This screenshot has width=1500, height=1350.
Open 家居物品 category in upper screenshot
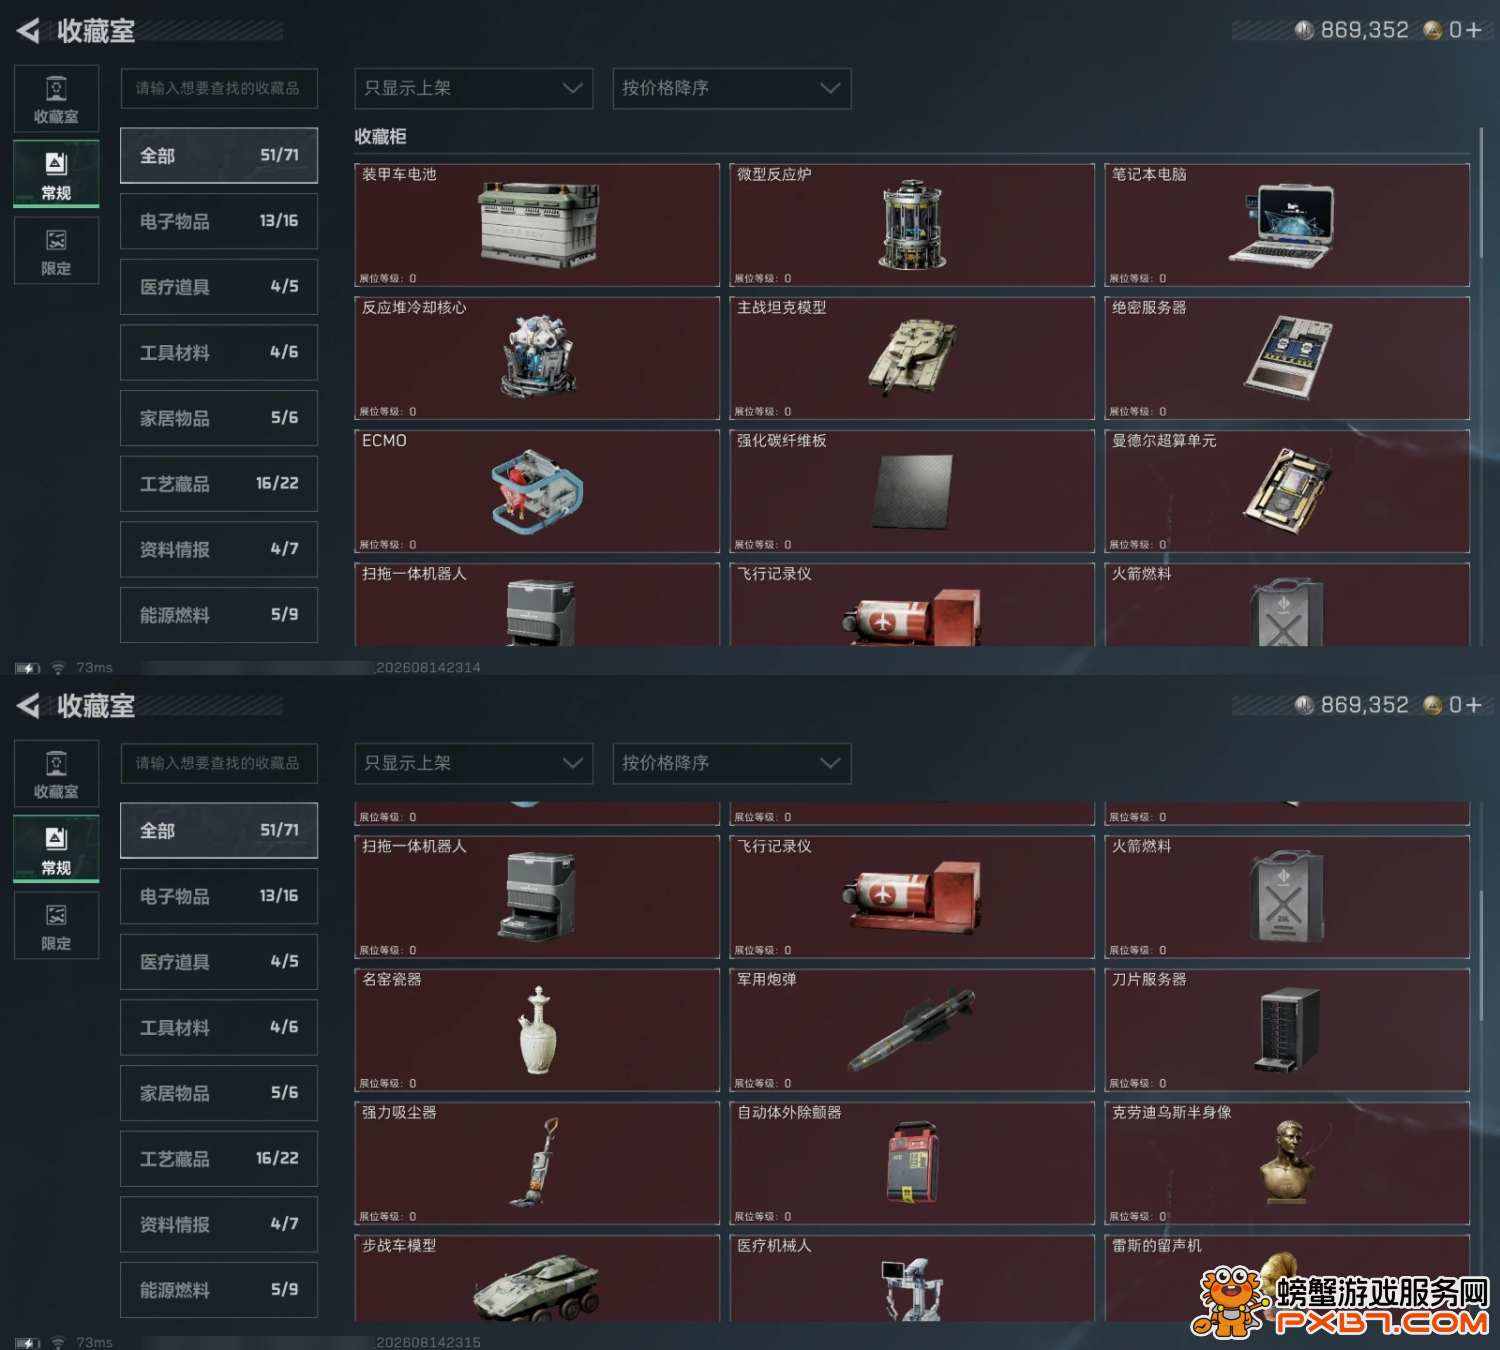219,418
